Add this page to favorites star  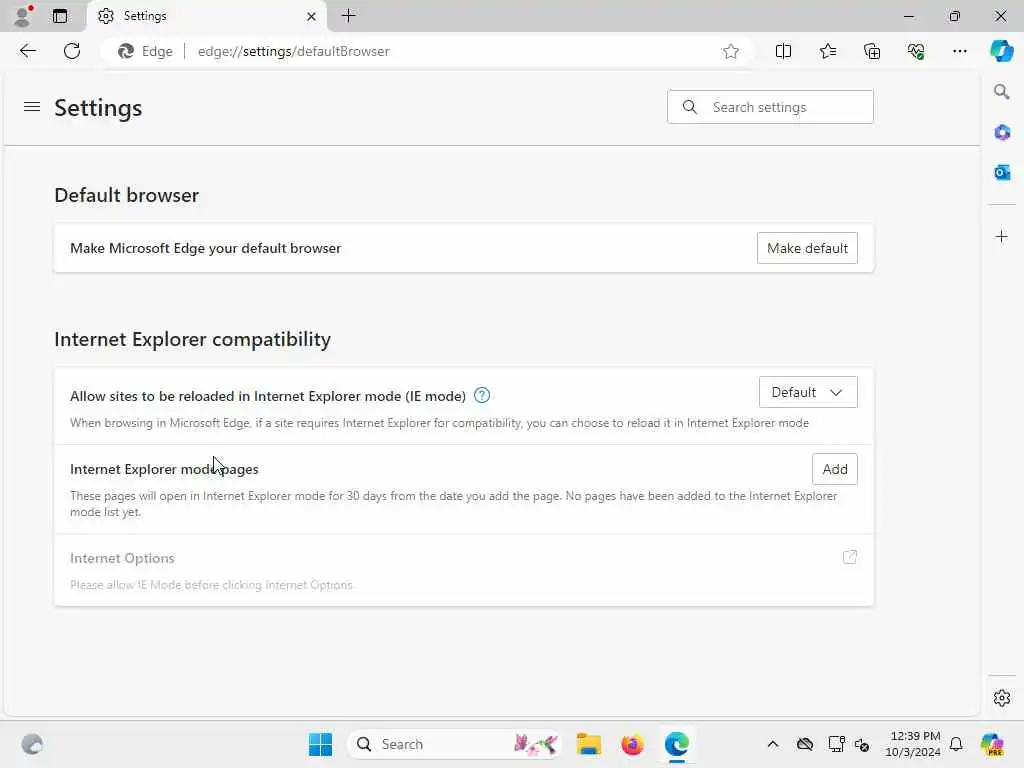[x=731, y=51]
